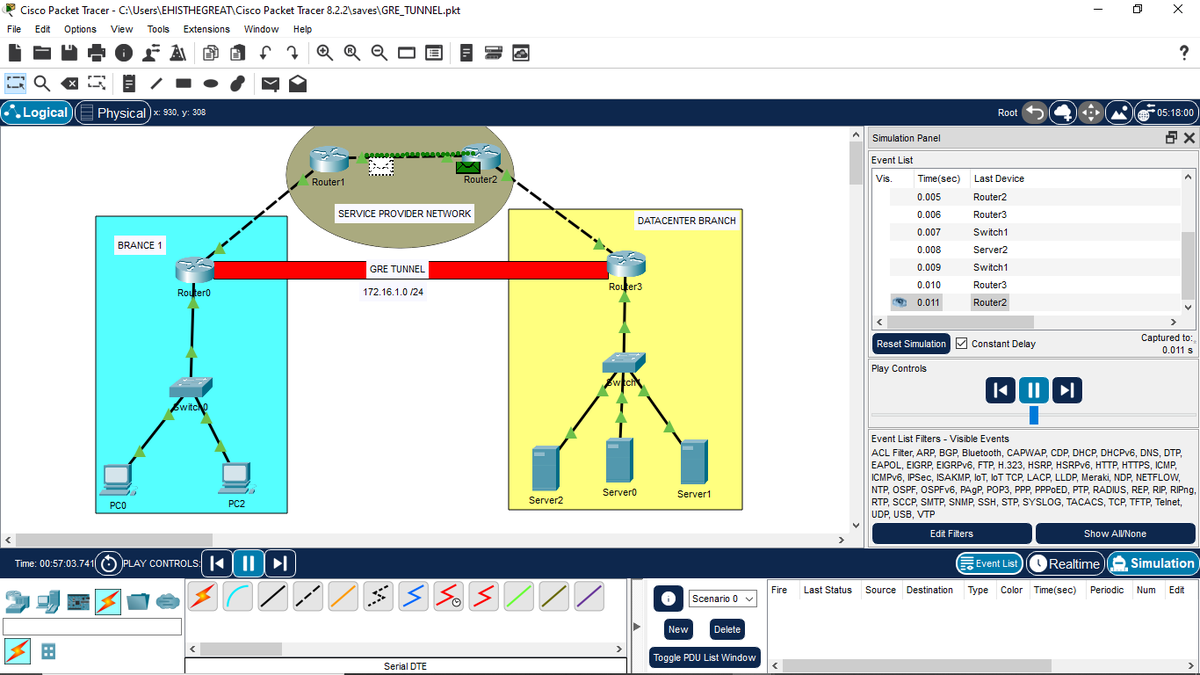This screenshot has height=675, width=1200.
Task: Click the Server0 device
Action: pos(620,463)
